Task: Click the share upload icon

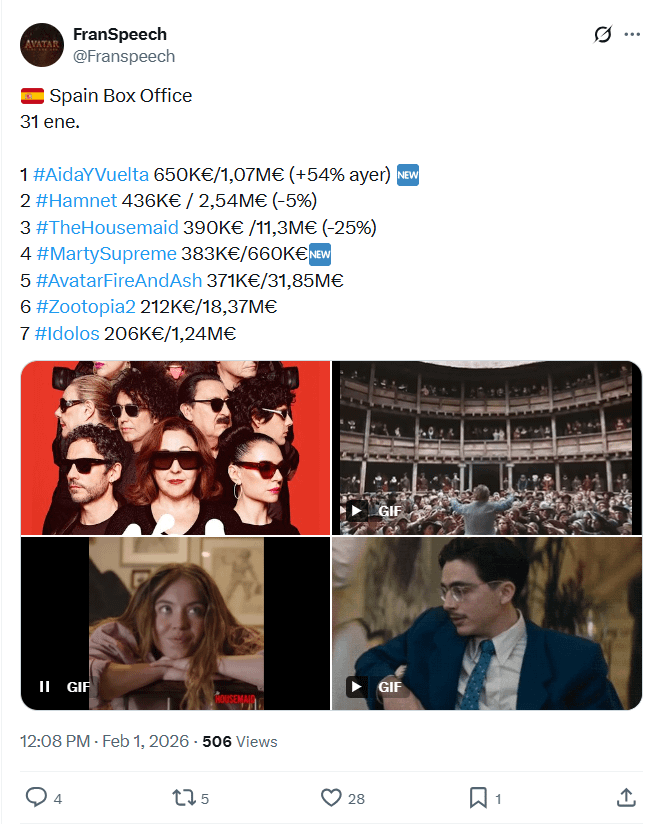Action: 626,797
